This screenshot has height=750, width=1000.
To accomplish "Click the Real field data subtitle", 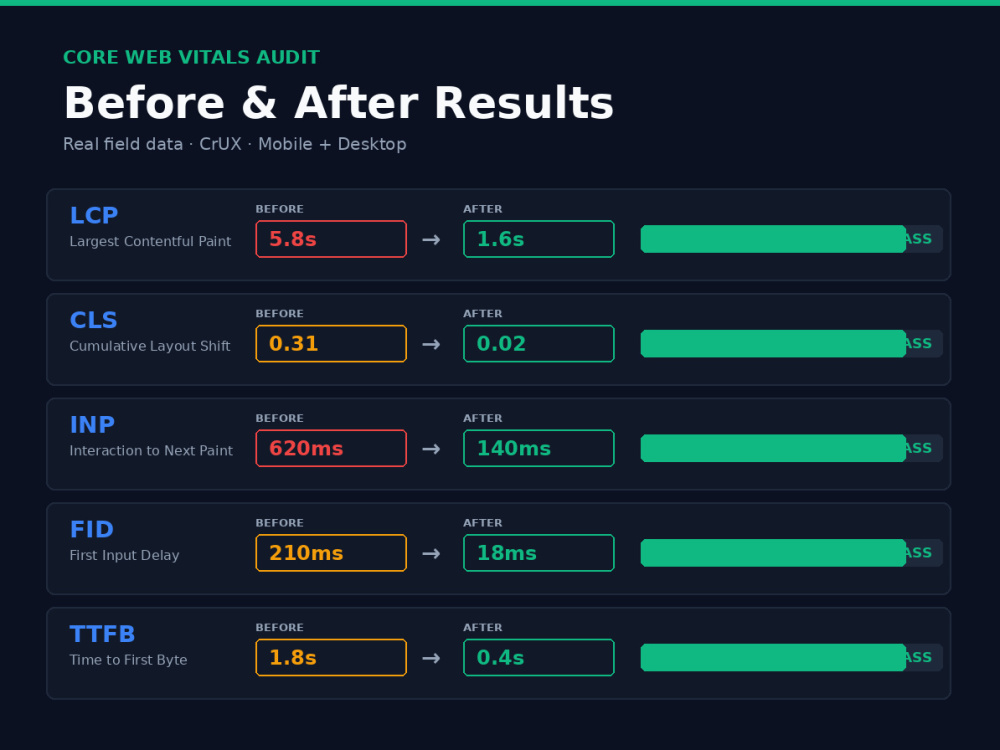I will 235,144.
